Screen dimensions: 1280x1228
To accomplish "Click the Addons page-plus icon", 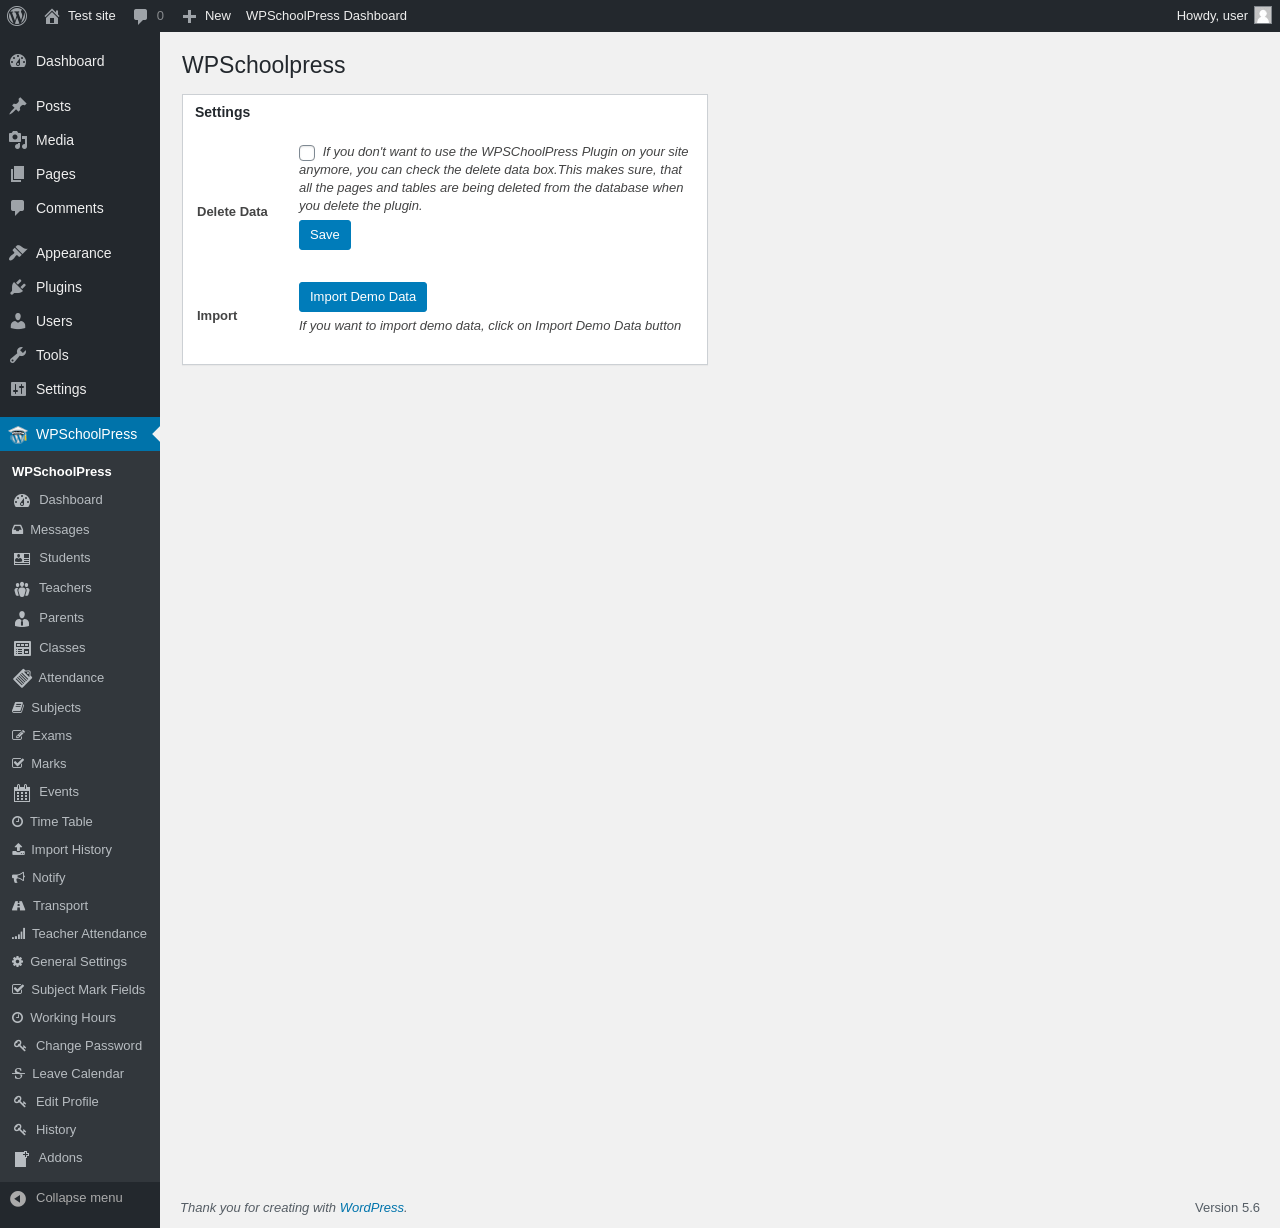I will tap(22, 1159).
